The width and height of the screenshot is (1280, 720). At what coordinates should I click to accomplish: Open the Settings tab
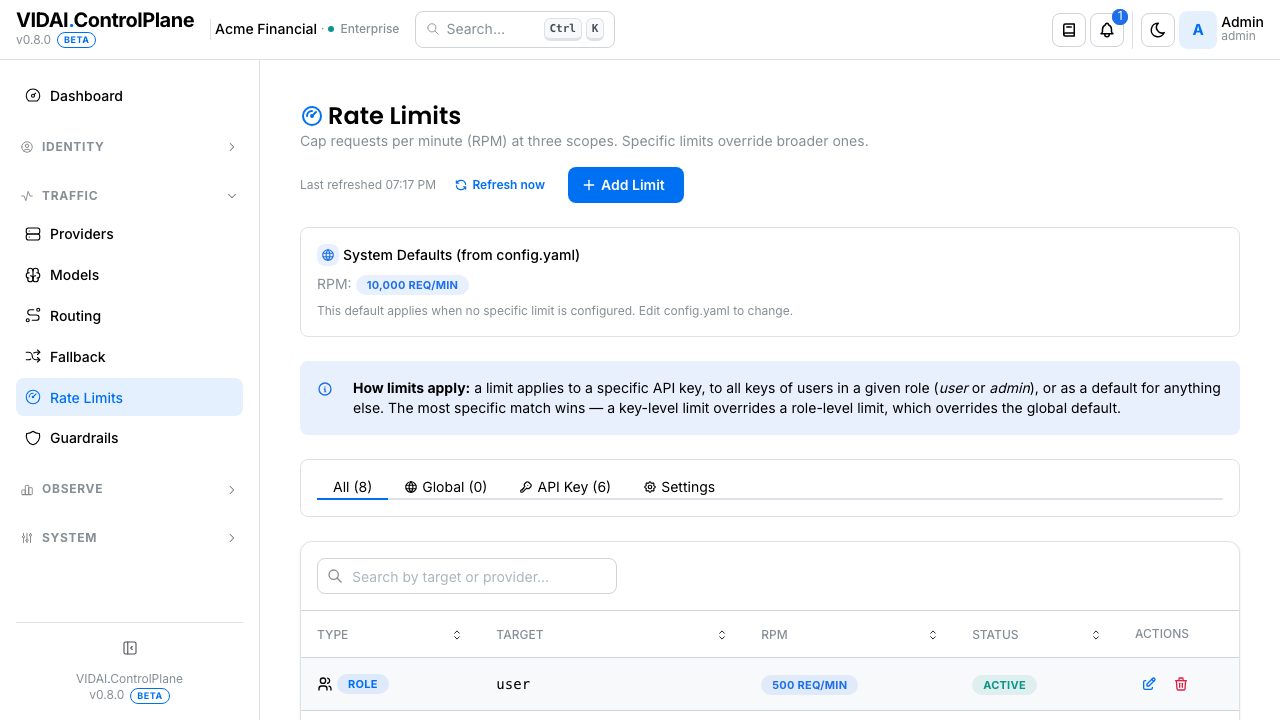click(679, 487)
